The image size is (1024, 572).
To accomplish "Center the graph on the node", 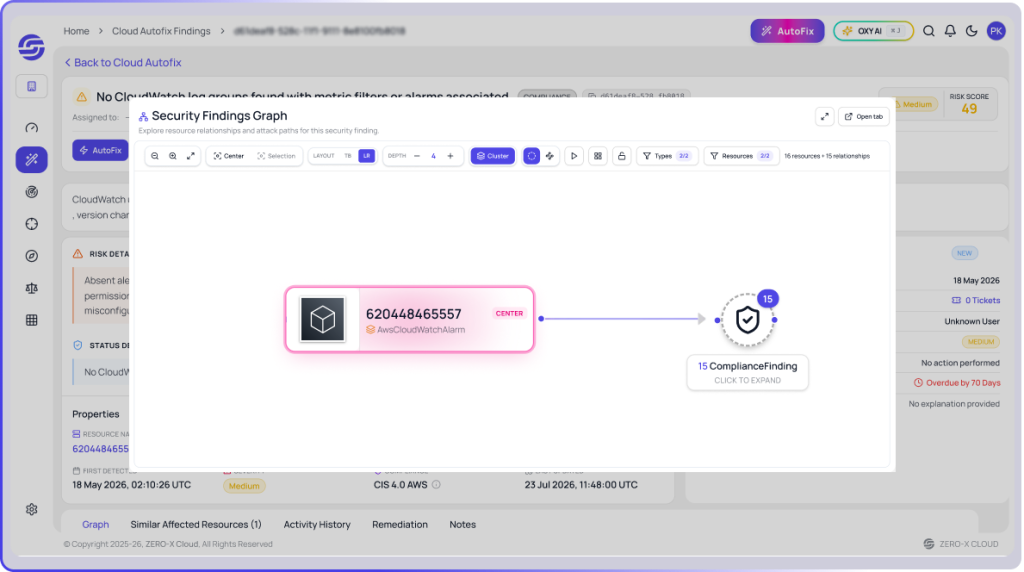I will tap(229, 156).
